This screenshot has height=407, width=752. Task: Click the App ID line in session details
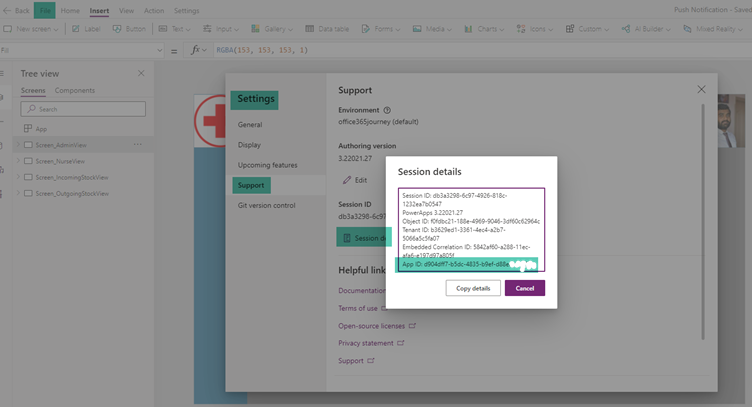tap(468, 264)
